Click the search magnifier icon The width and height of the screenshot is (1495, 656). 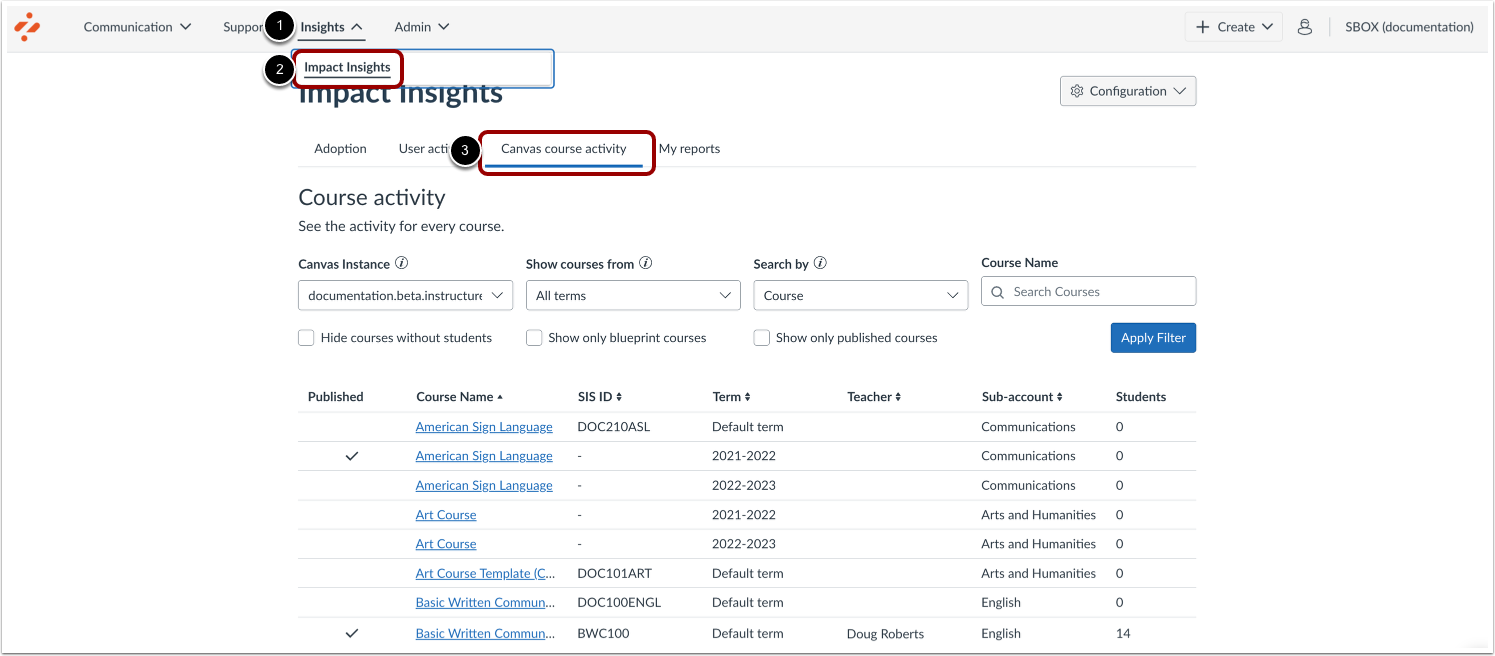click(998, 292)
